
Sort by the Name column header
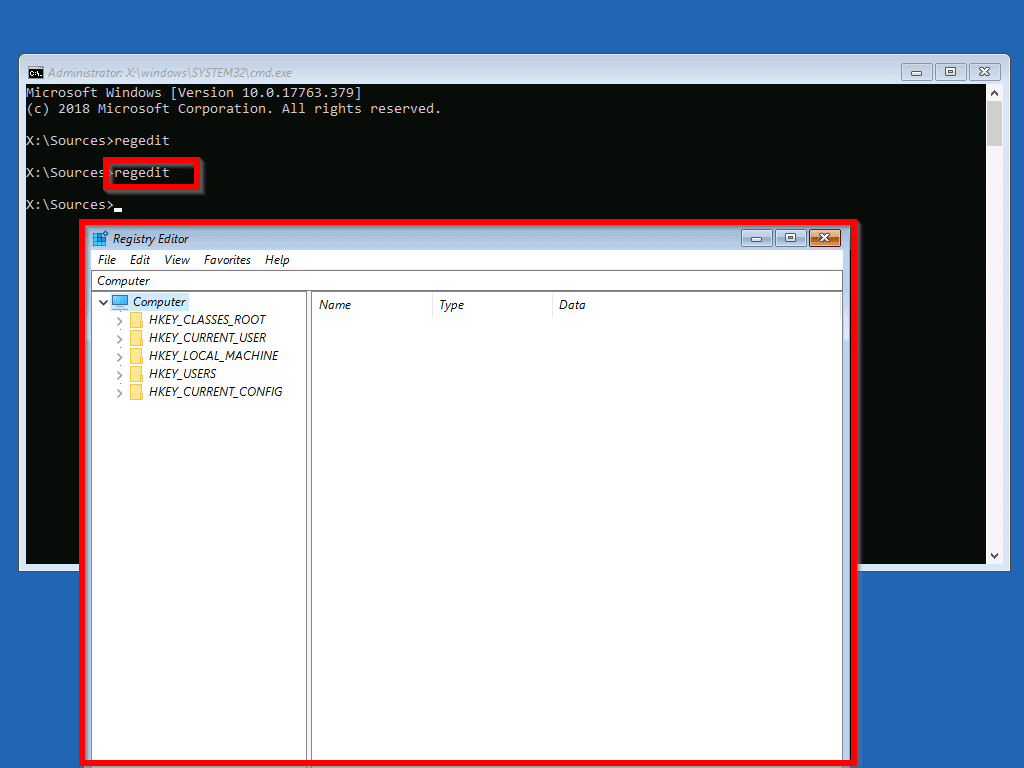[335, 304]
